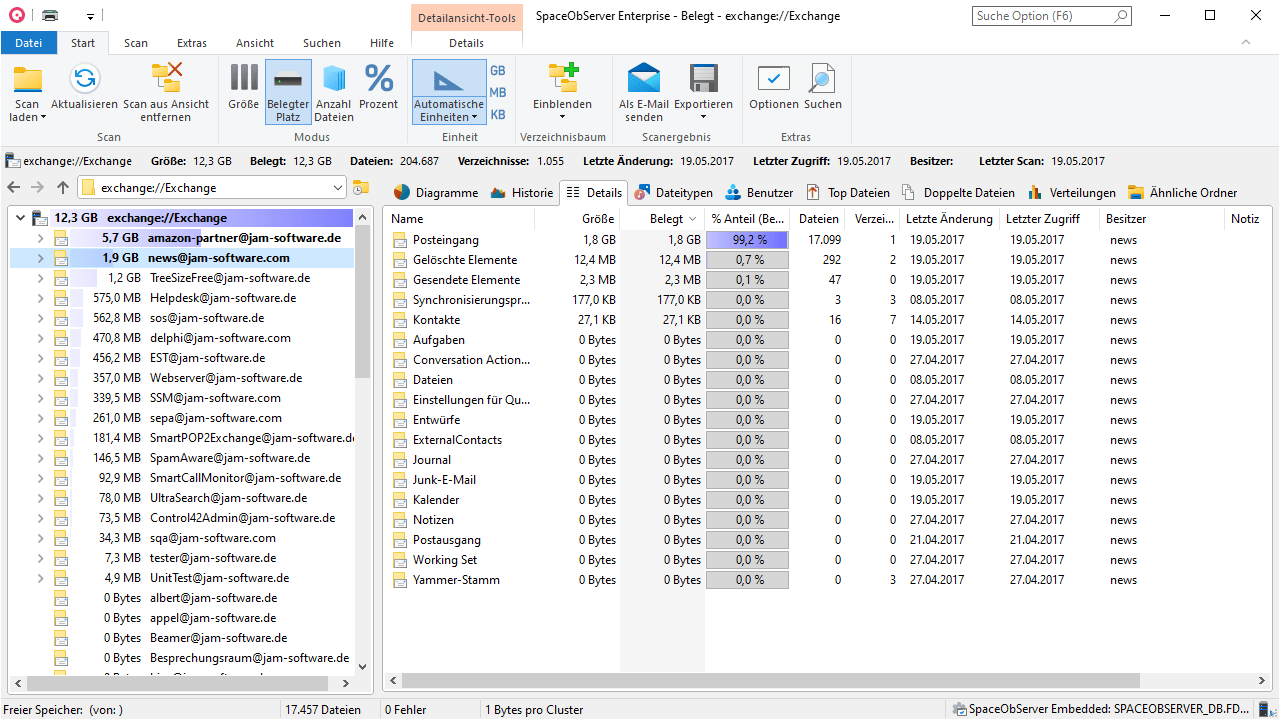The width and height of the screenshot is (1280, 720).
Task: Open the Datei menu
Action: point(29,43)
